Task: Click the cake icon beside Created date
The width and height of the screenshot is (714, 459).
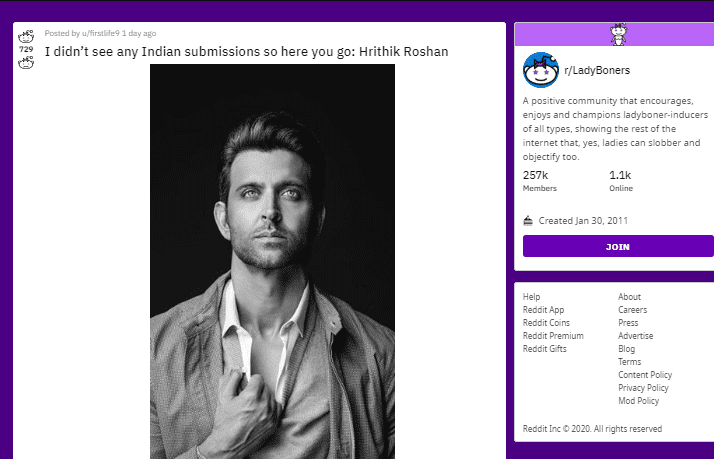Action: [x=528, y=220]
